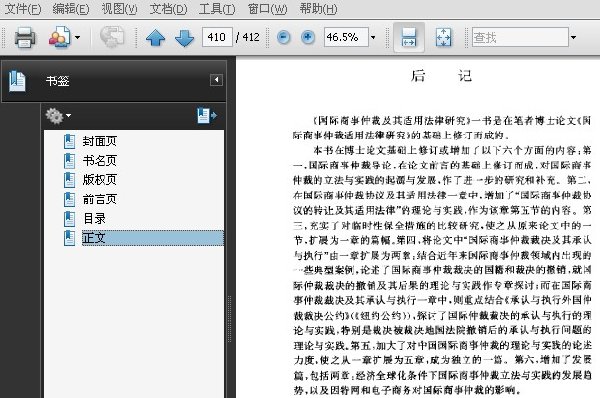Open the 文档(D) menu
Image resolution: width=600 pixels, height=398 pixels.
pos(168,8)
